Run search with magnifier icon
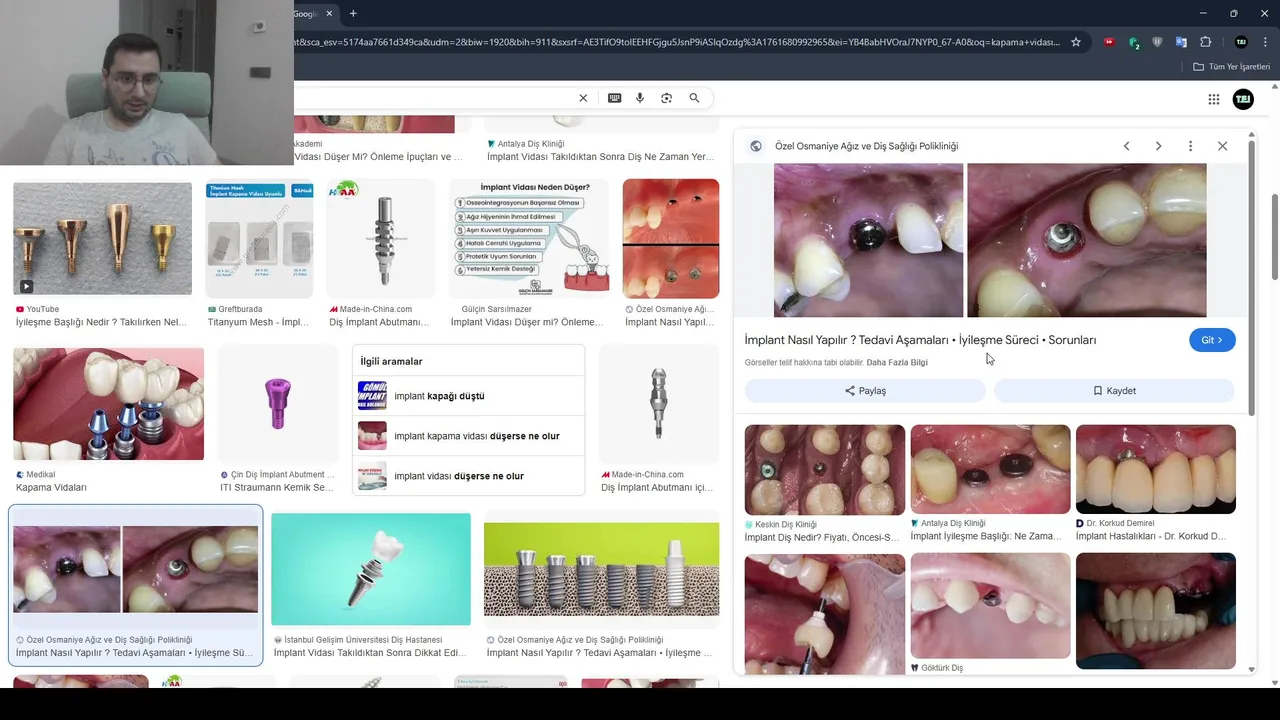The image size is (1280, 720). [x=694, y=98]
